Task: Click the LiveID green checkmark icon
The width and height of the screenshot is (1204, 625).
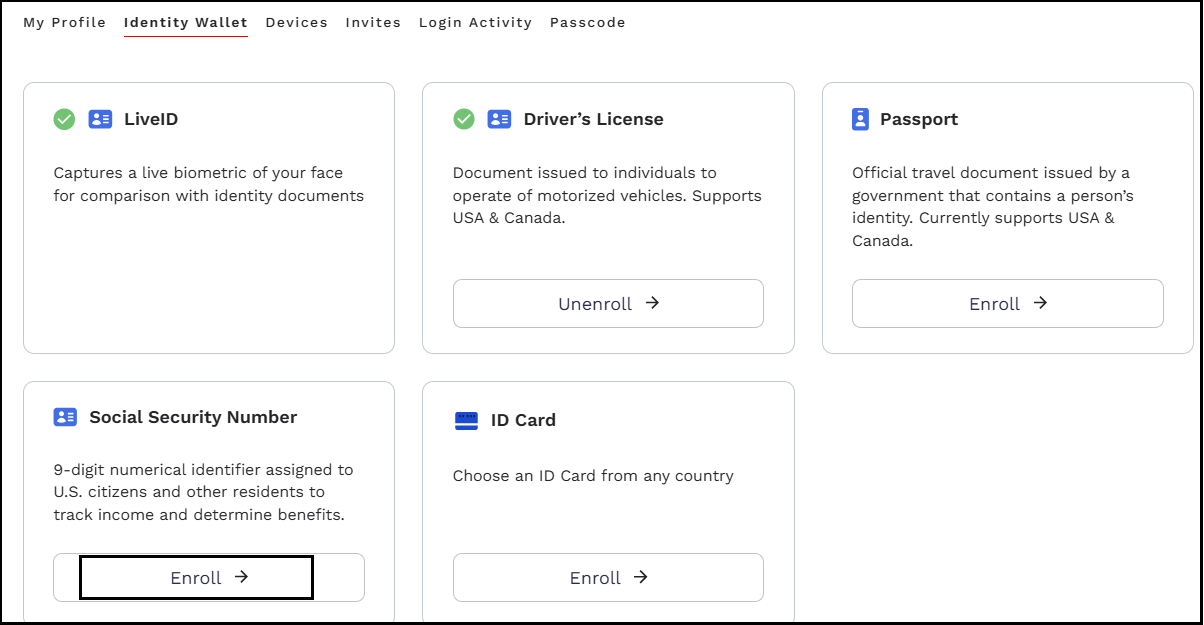Action: coord(64,119)
